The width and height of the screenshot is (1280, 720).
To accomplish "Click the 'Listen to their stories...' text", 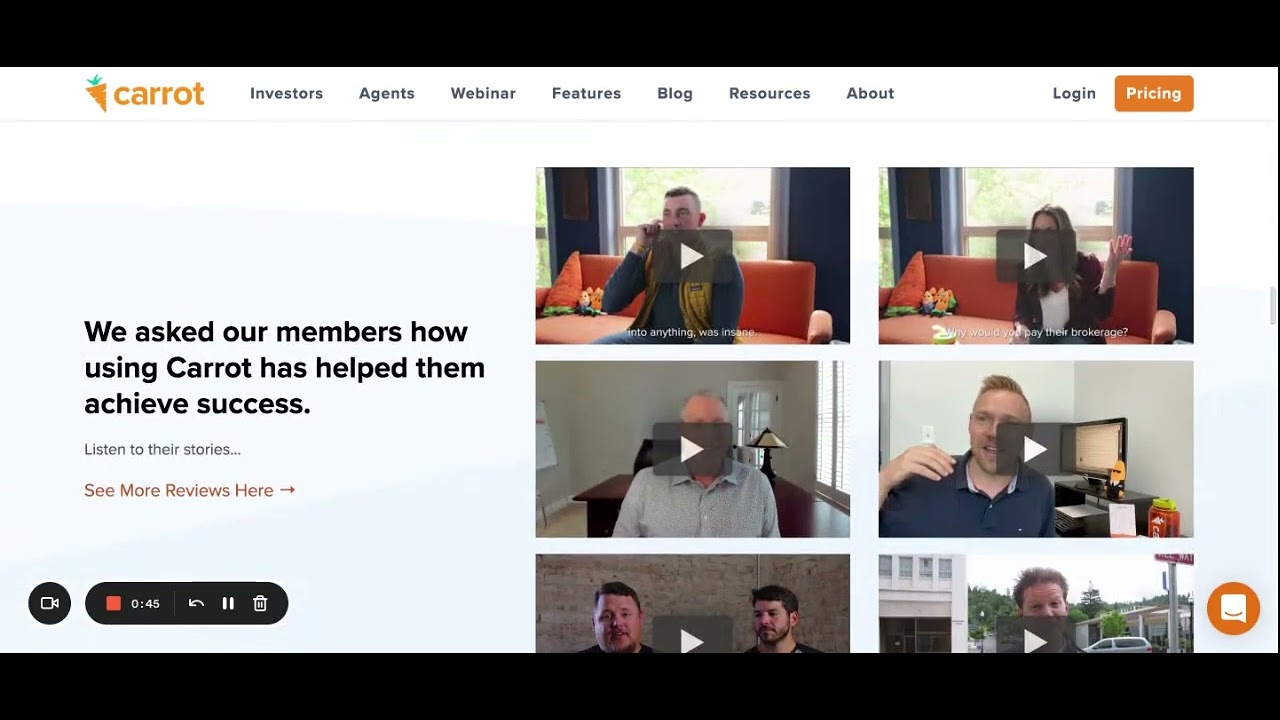I will [x=162, y=449].
